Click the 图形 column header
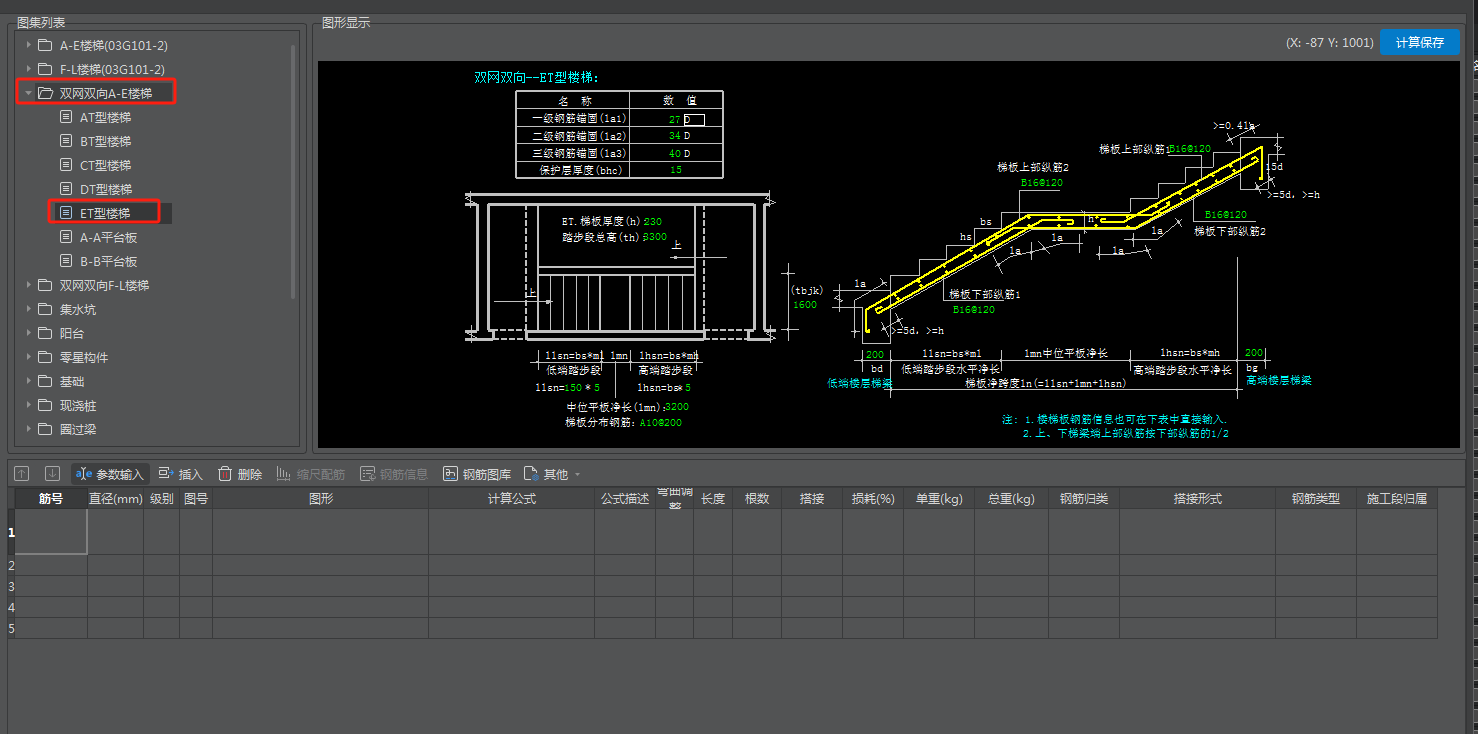1478x734 pixels. 320,498
